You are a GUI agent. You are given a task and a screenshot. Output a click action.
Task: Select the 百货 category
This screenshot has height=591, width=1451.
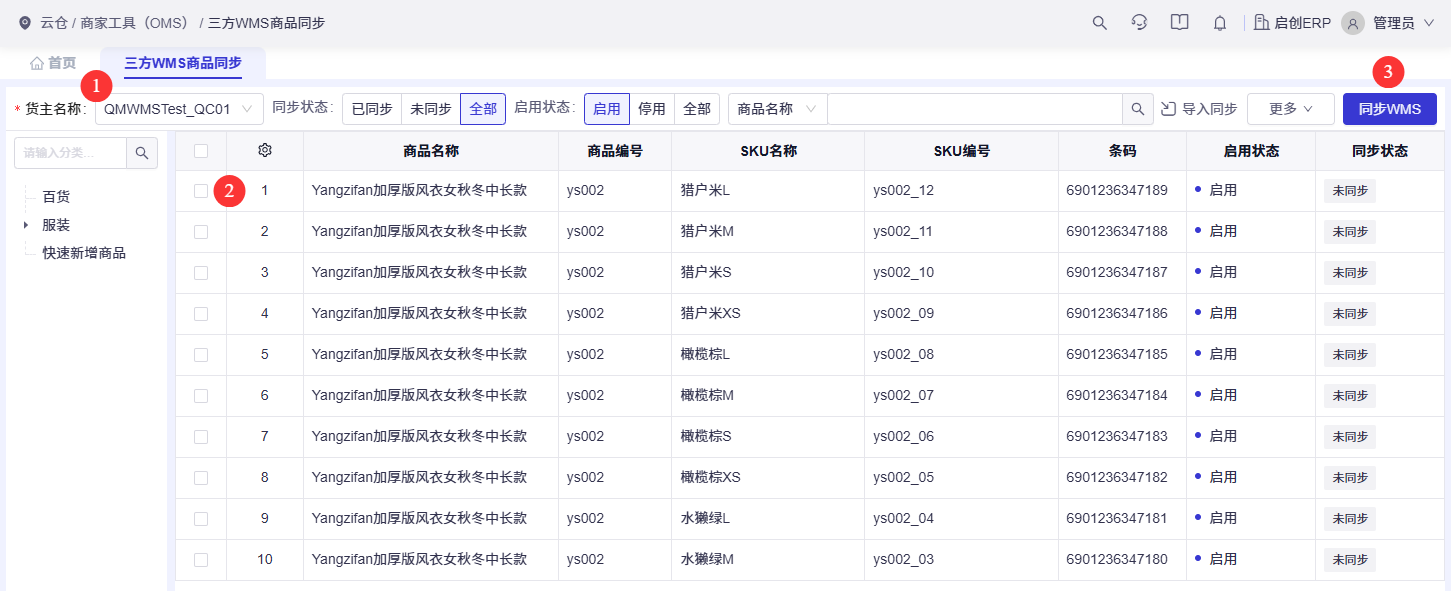(56, 197)
